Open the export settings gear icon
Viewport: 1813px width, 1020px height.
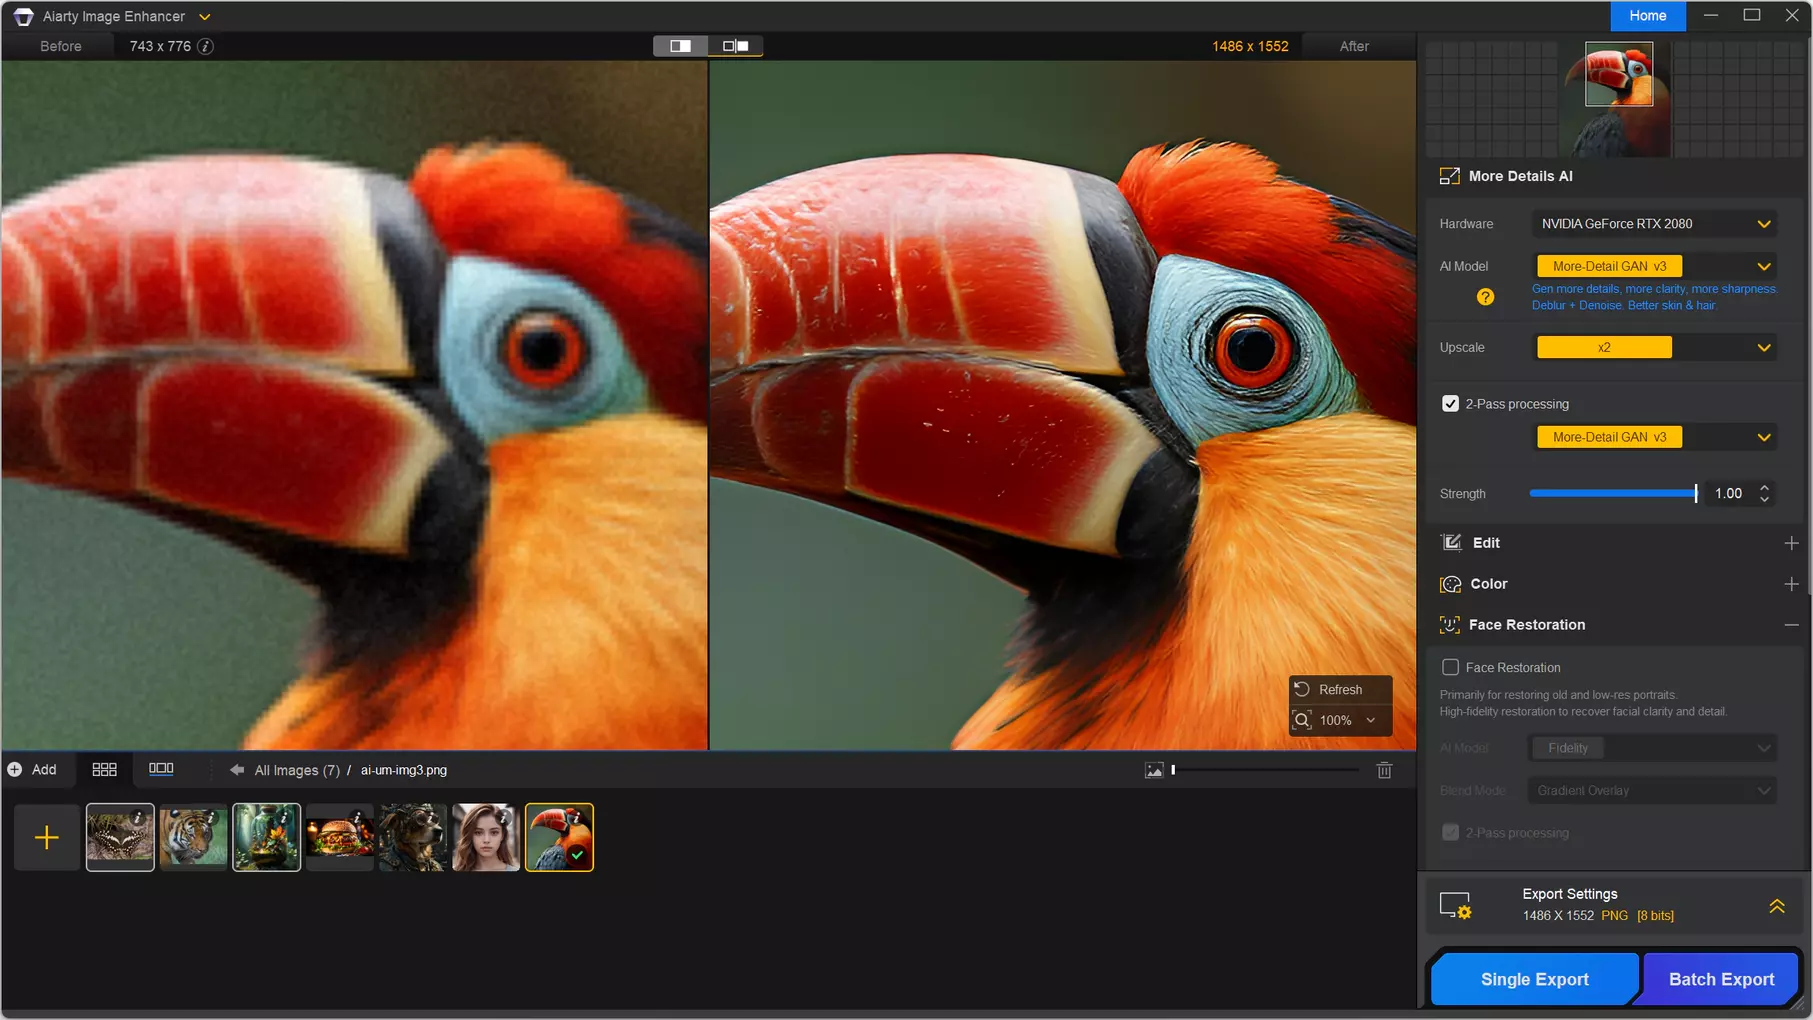point(1455,905)
